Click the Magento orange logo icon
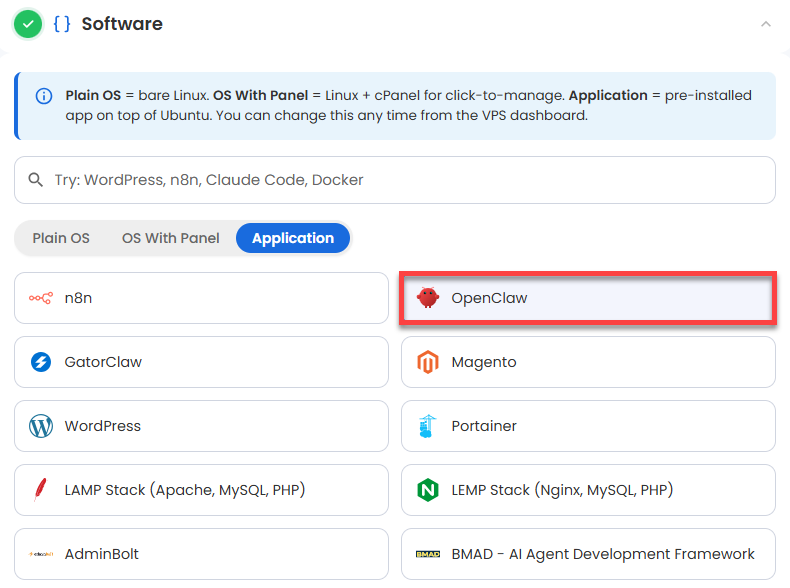The height and width of the screenshot is (588, 790). (428, 362)
